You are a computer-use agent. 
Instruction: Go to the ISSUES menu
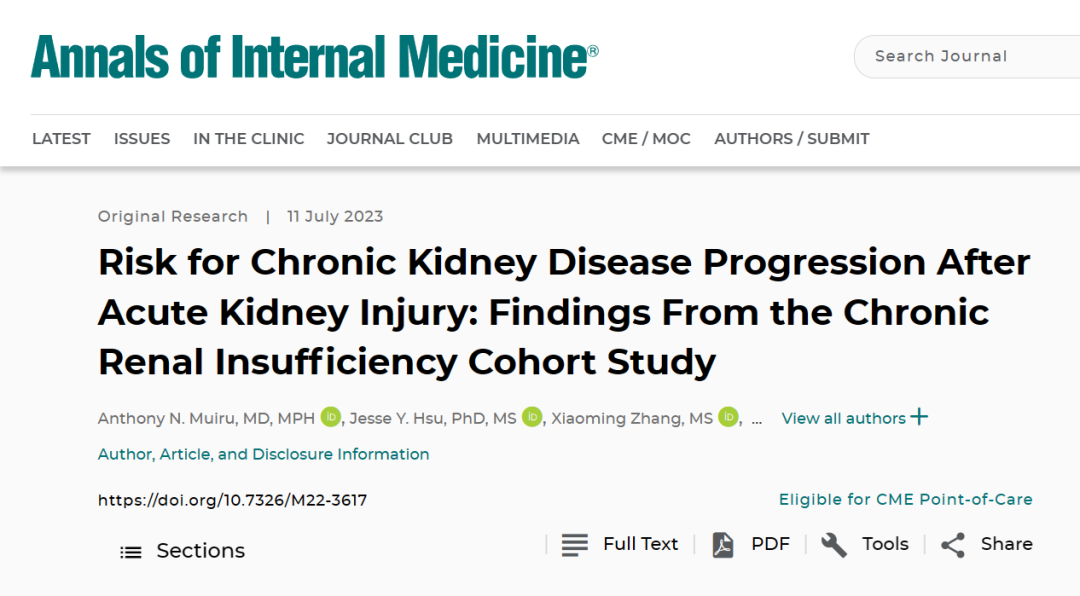coord(142,138)
